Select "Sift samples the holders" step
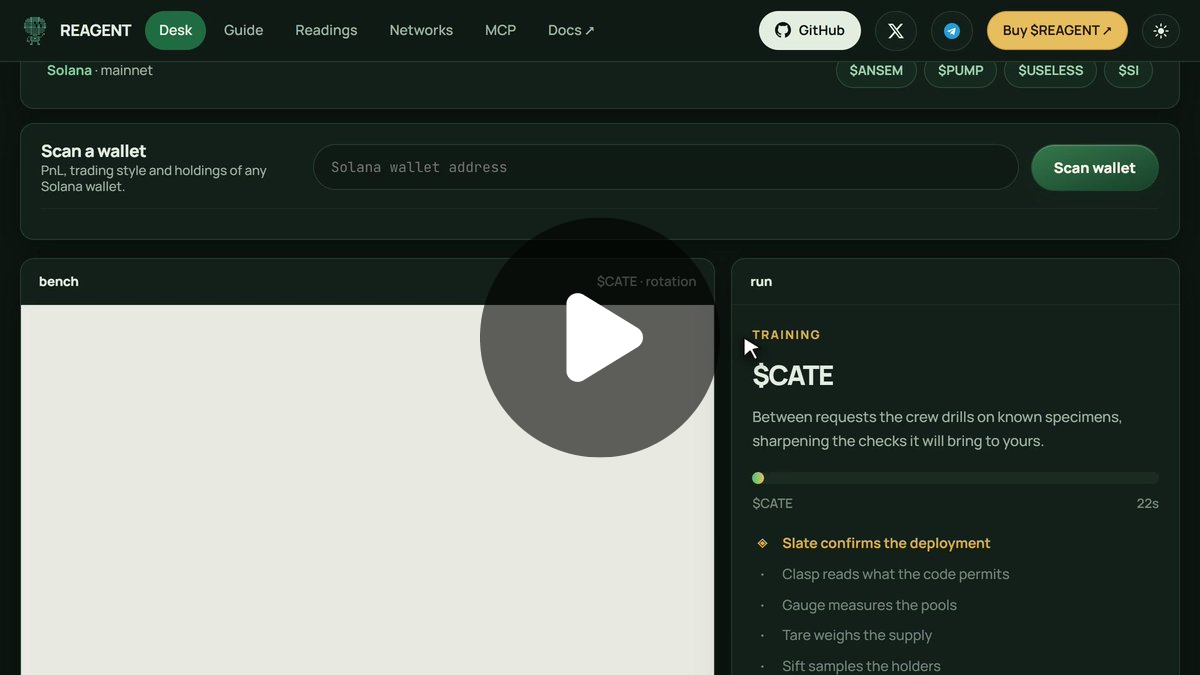 point(861,666)
